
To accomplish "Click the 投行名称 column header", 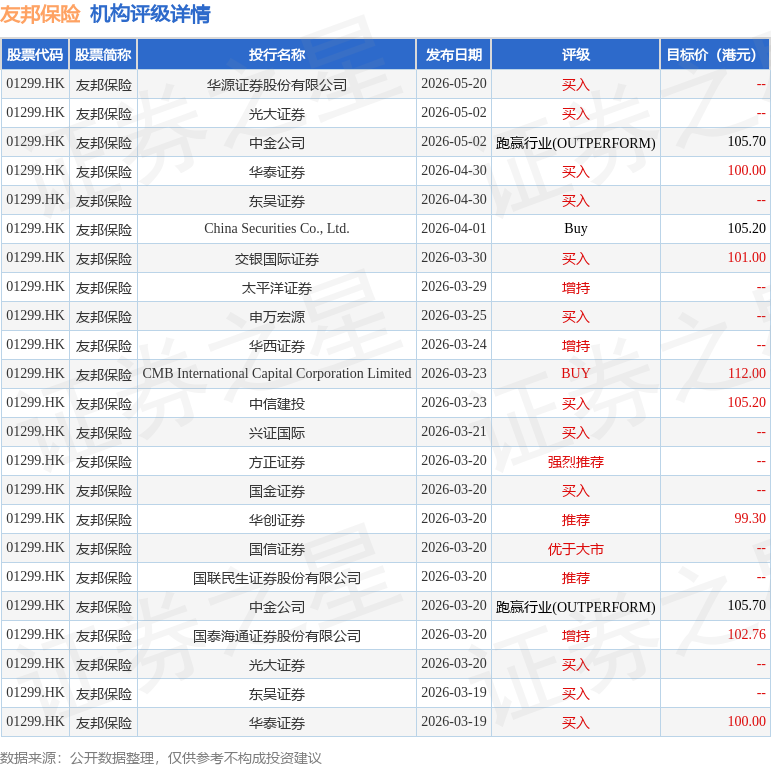I will [277, 55].
